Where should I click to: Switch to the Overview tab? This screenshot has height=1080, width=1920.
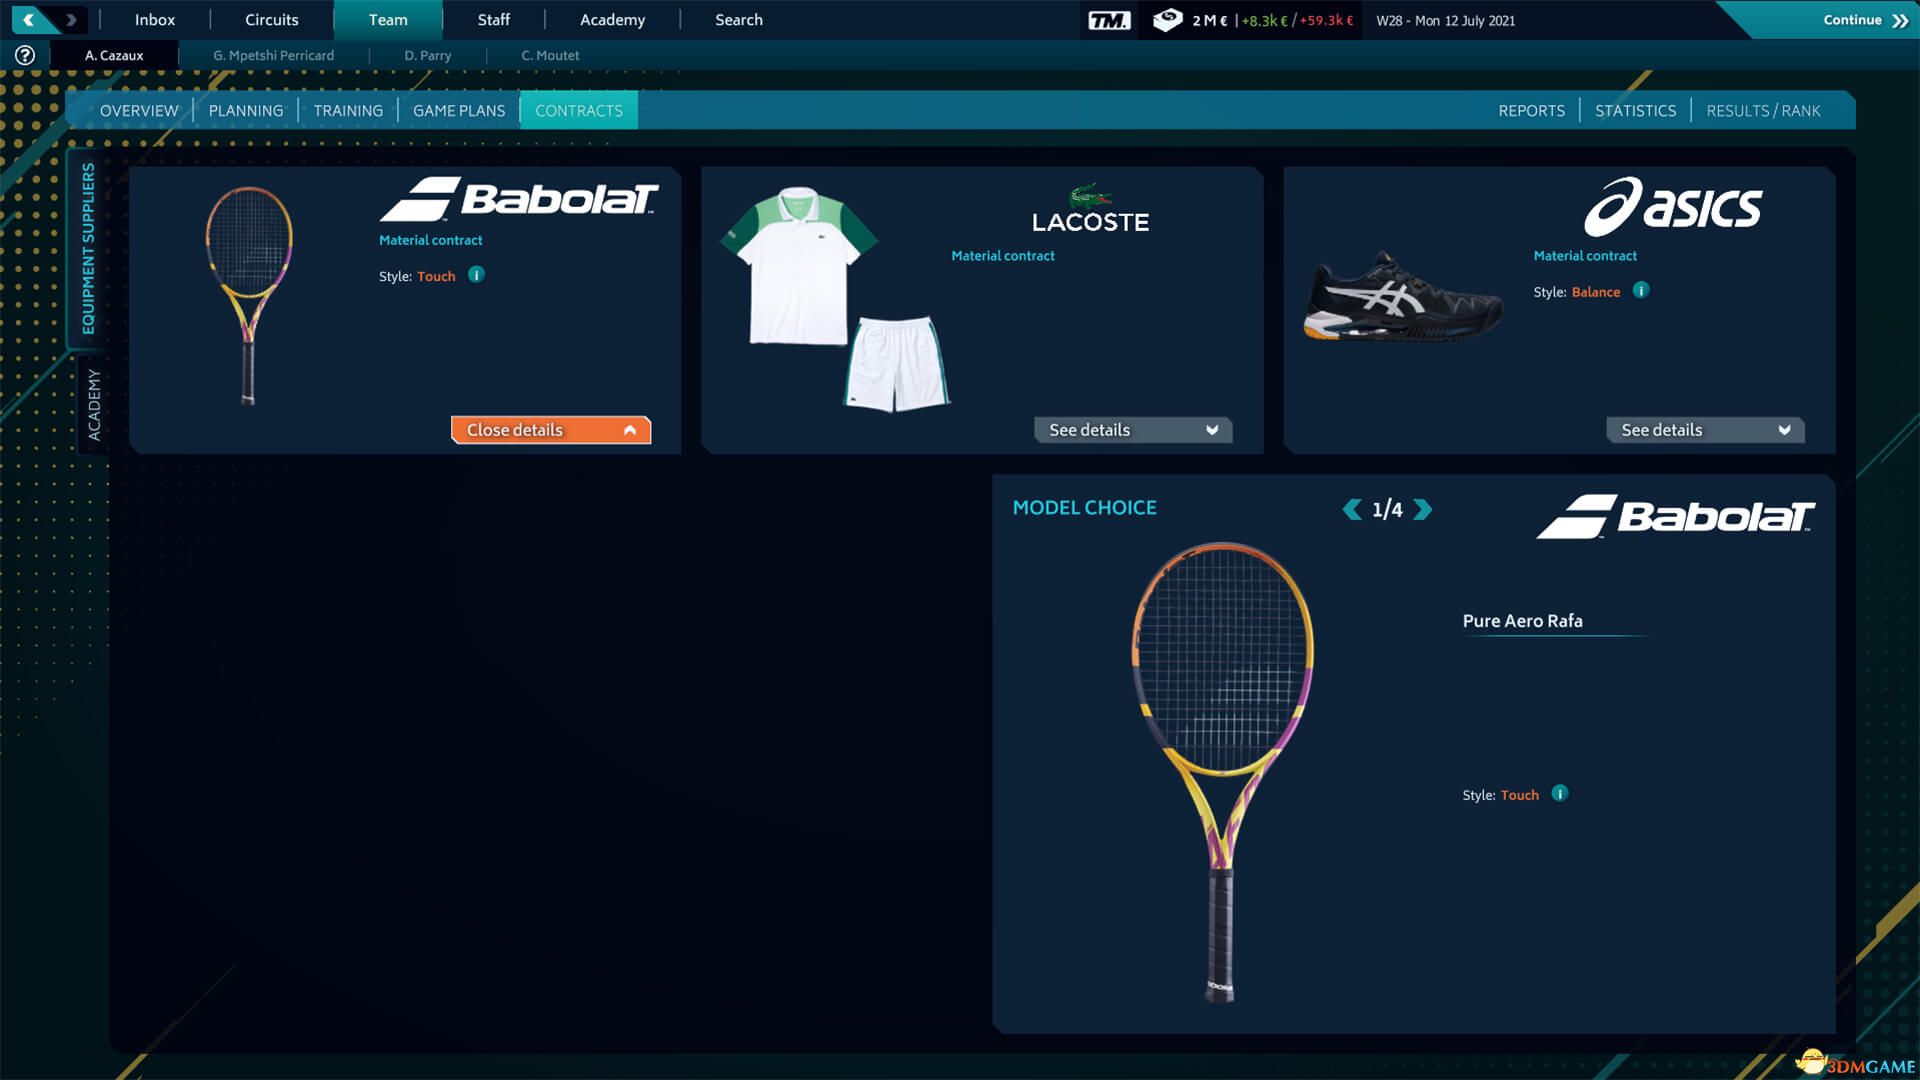[139, 110]
